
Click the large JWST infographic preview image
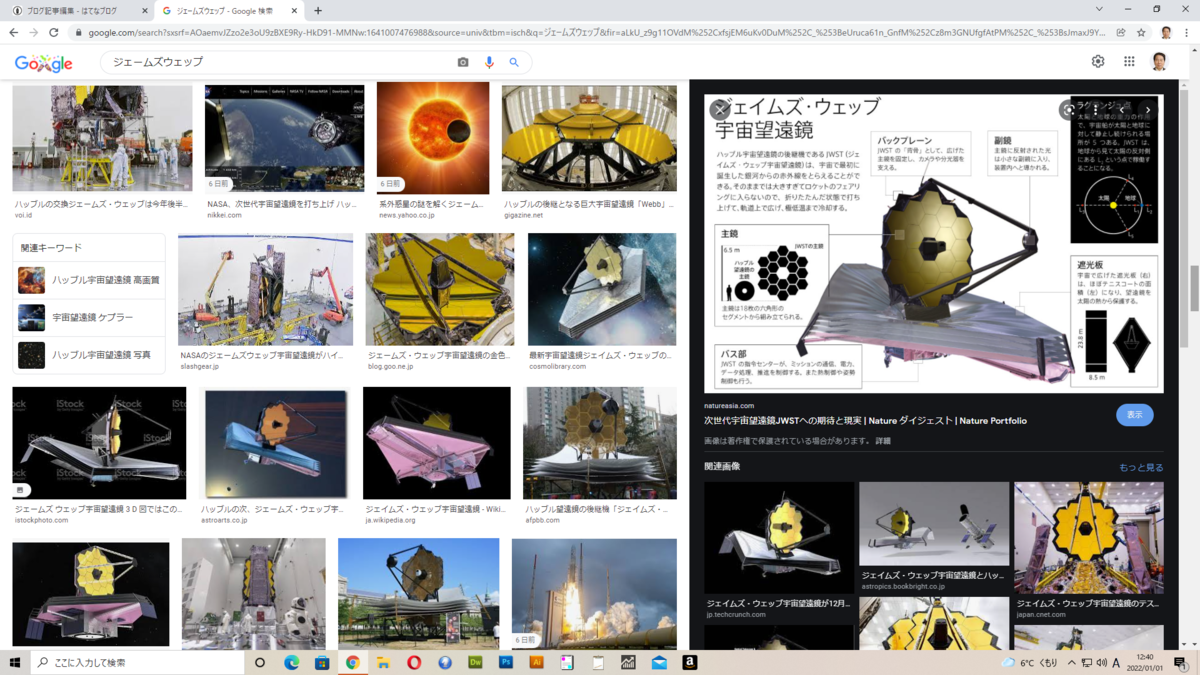934,243
